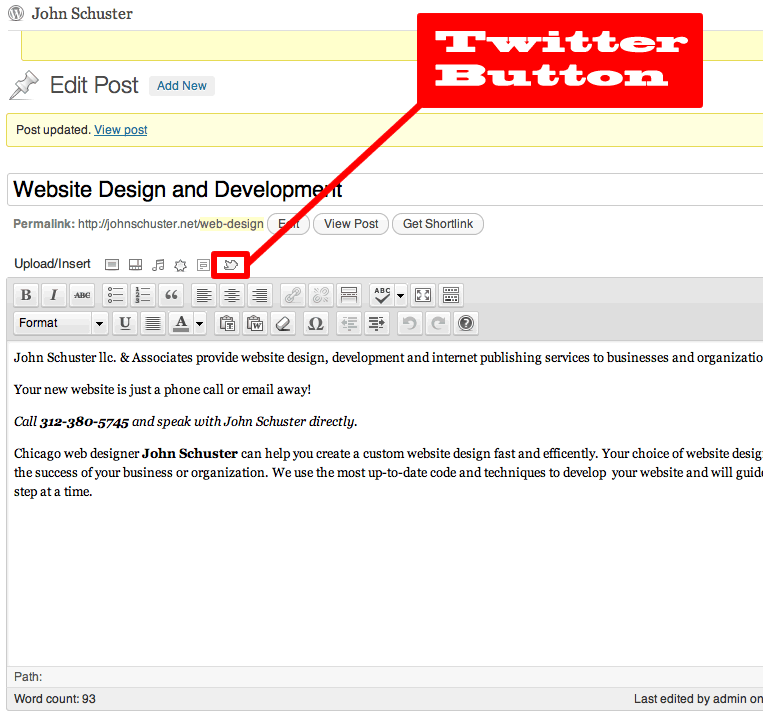Expand the text color picker arrow
Image resolution: width=763 pixels, height=725 pixels.
click(x=200, y=323)
